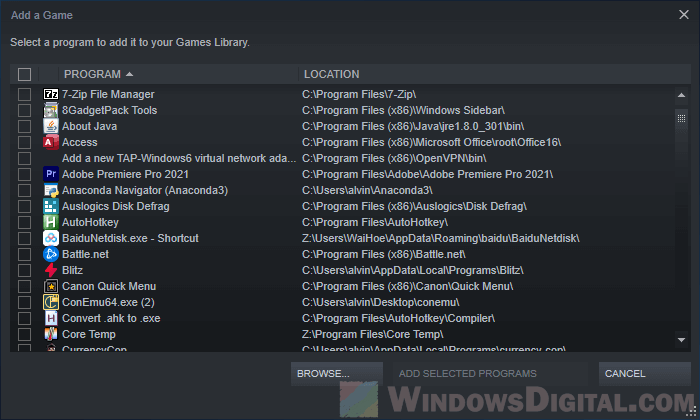Click the 7-Zip File Manager icon
700x420 pixels.
coord(51,94)
